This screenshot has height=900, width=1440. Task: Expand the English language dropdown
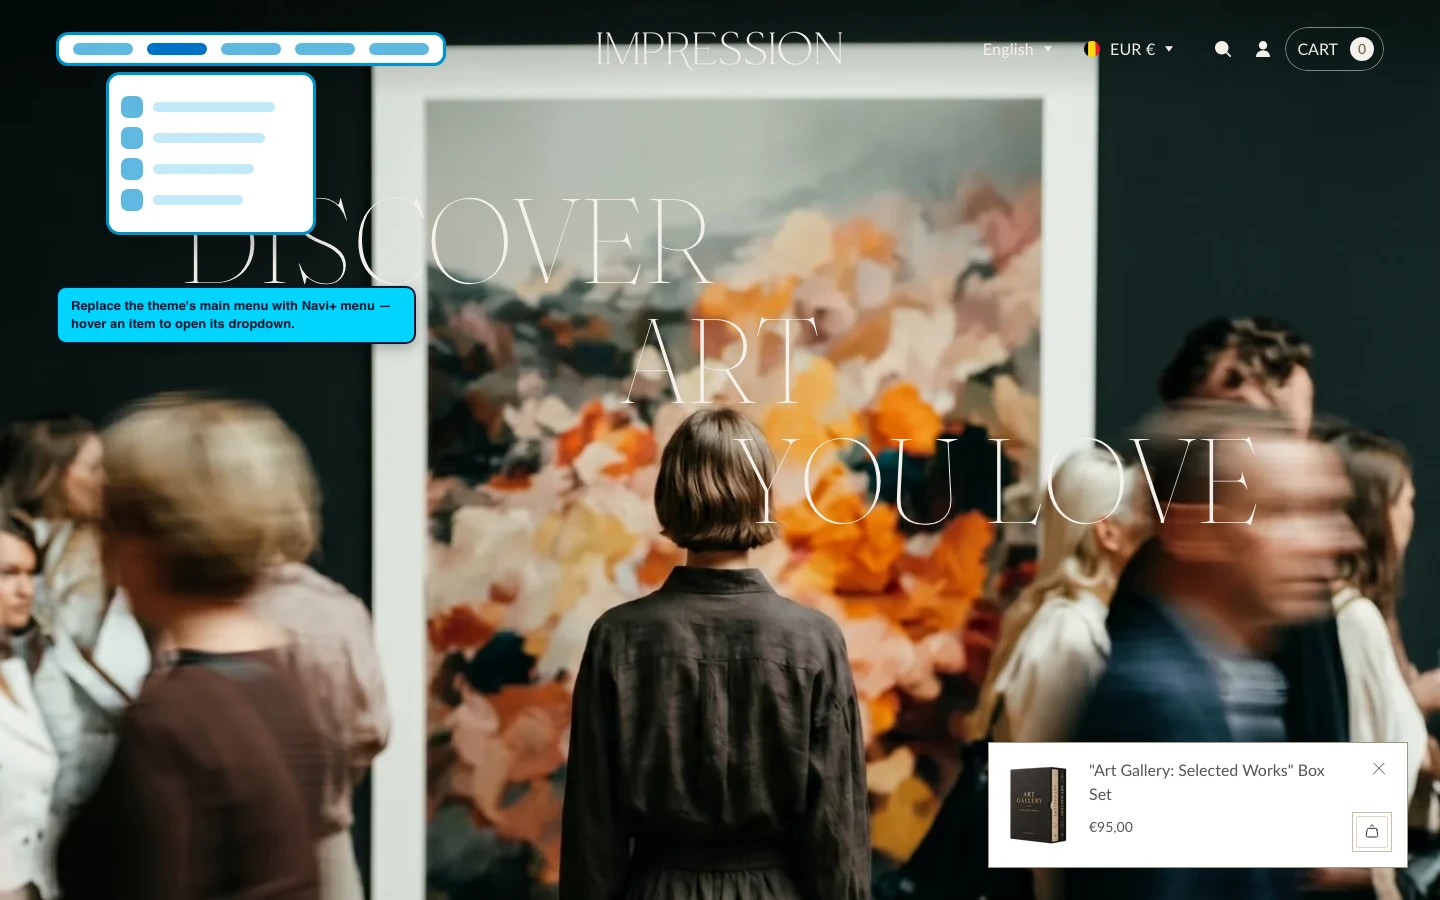pos(1017,49)
